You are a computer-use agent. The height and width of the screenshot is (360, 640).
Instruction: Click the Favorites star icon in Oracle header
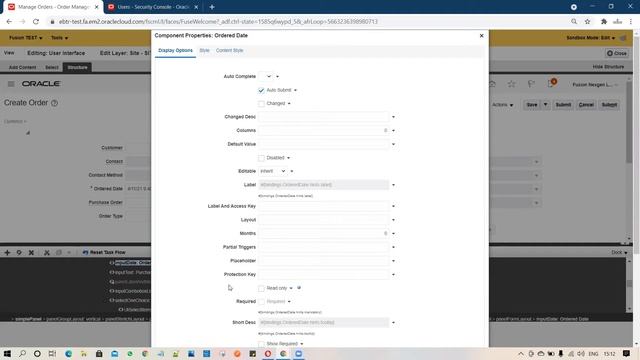[x=511, y=84]
